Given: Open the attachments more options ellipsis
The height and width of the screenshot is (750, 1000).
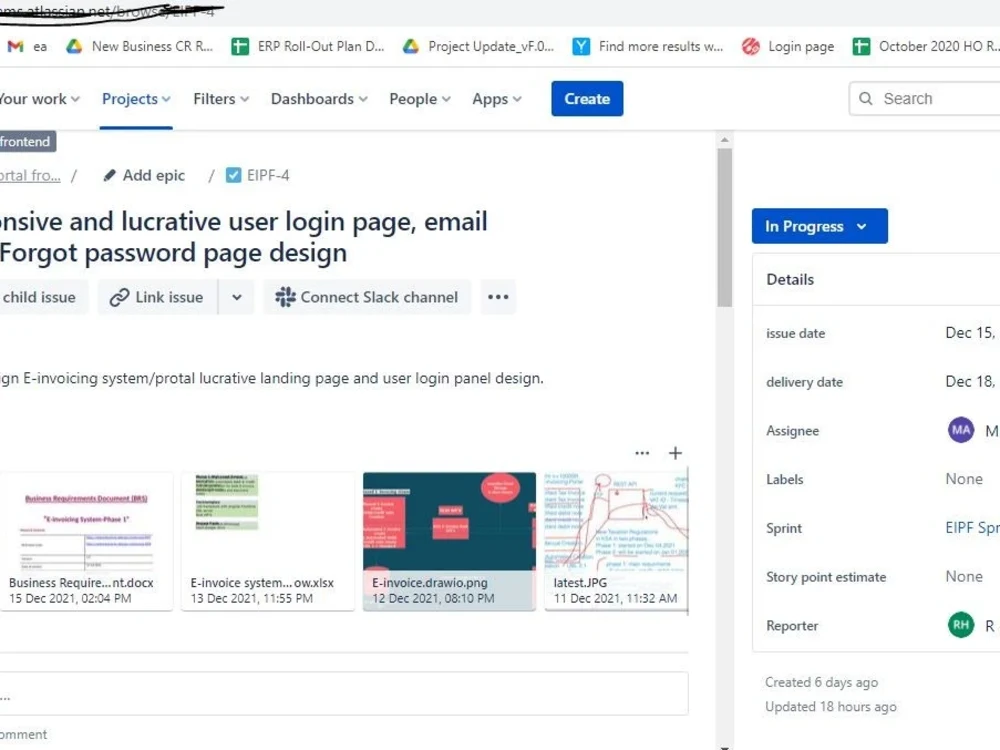Looking at the screenshot, I should point(642,452).
